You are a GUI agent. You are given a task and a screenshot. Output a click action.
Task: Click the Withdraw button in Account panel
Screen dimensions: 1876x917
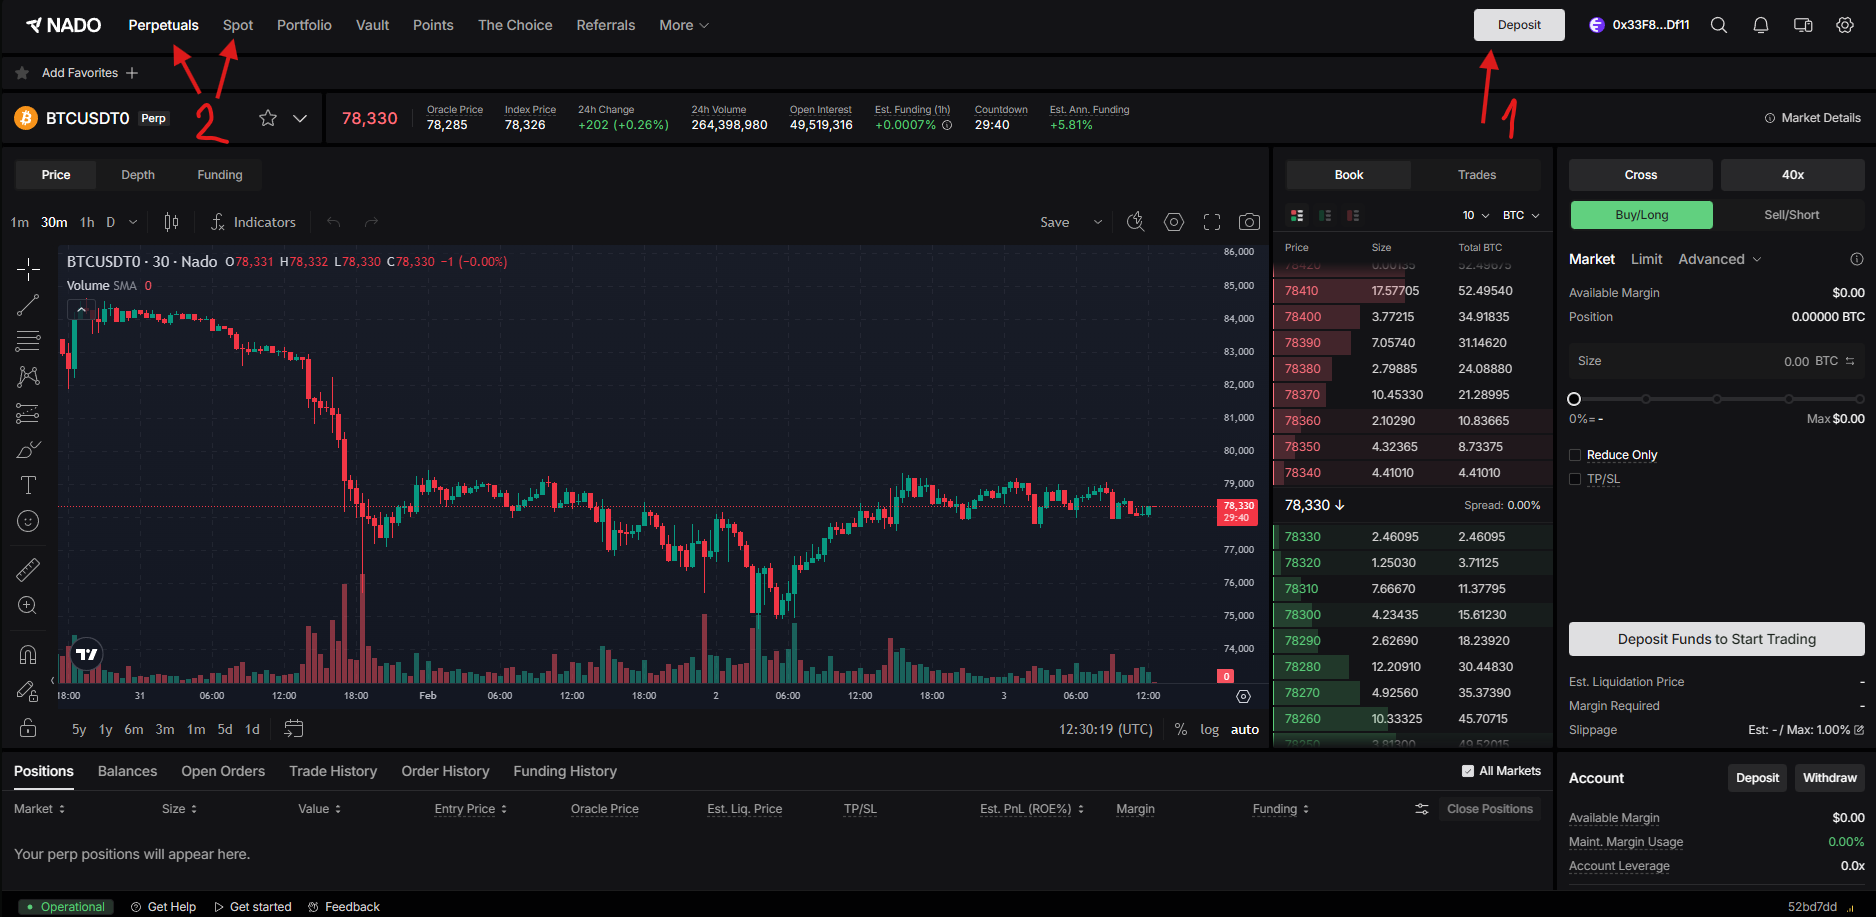[x=1829, y=778]
